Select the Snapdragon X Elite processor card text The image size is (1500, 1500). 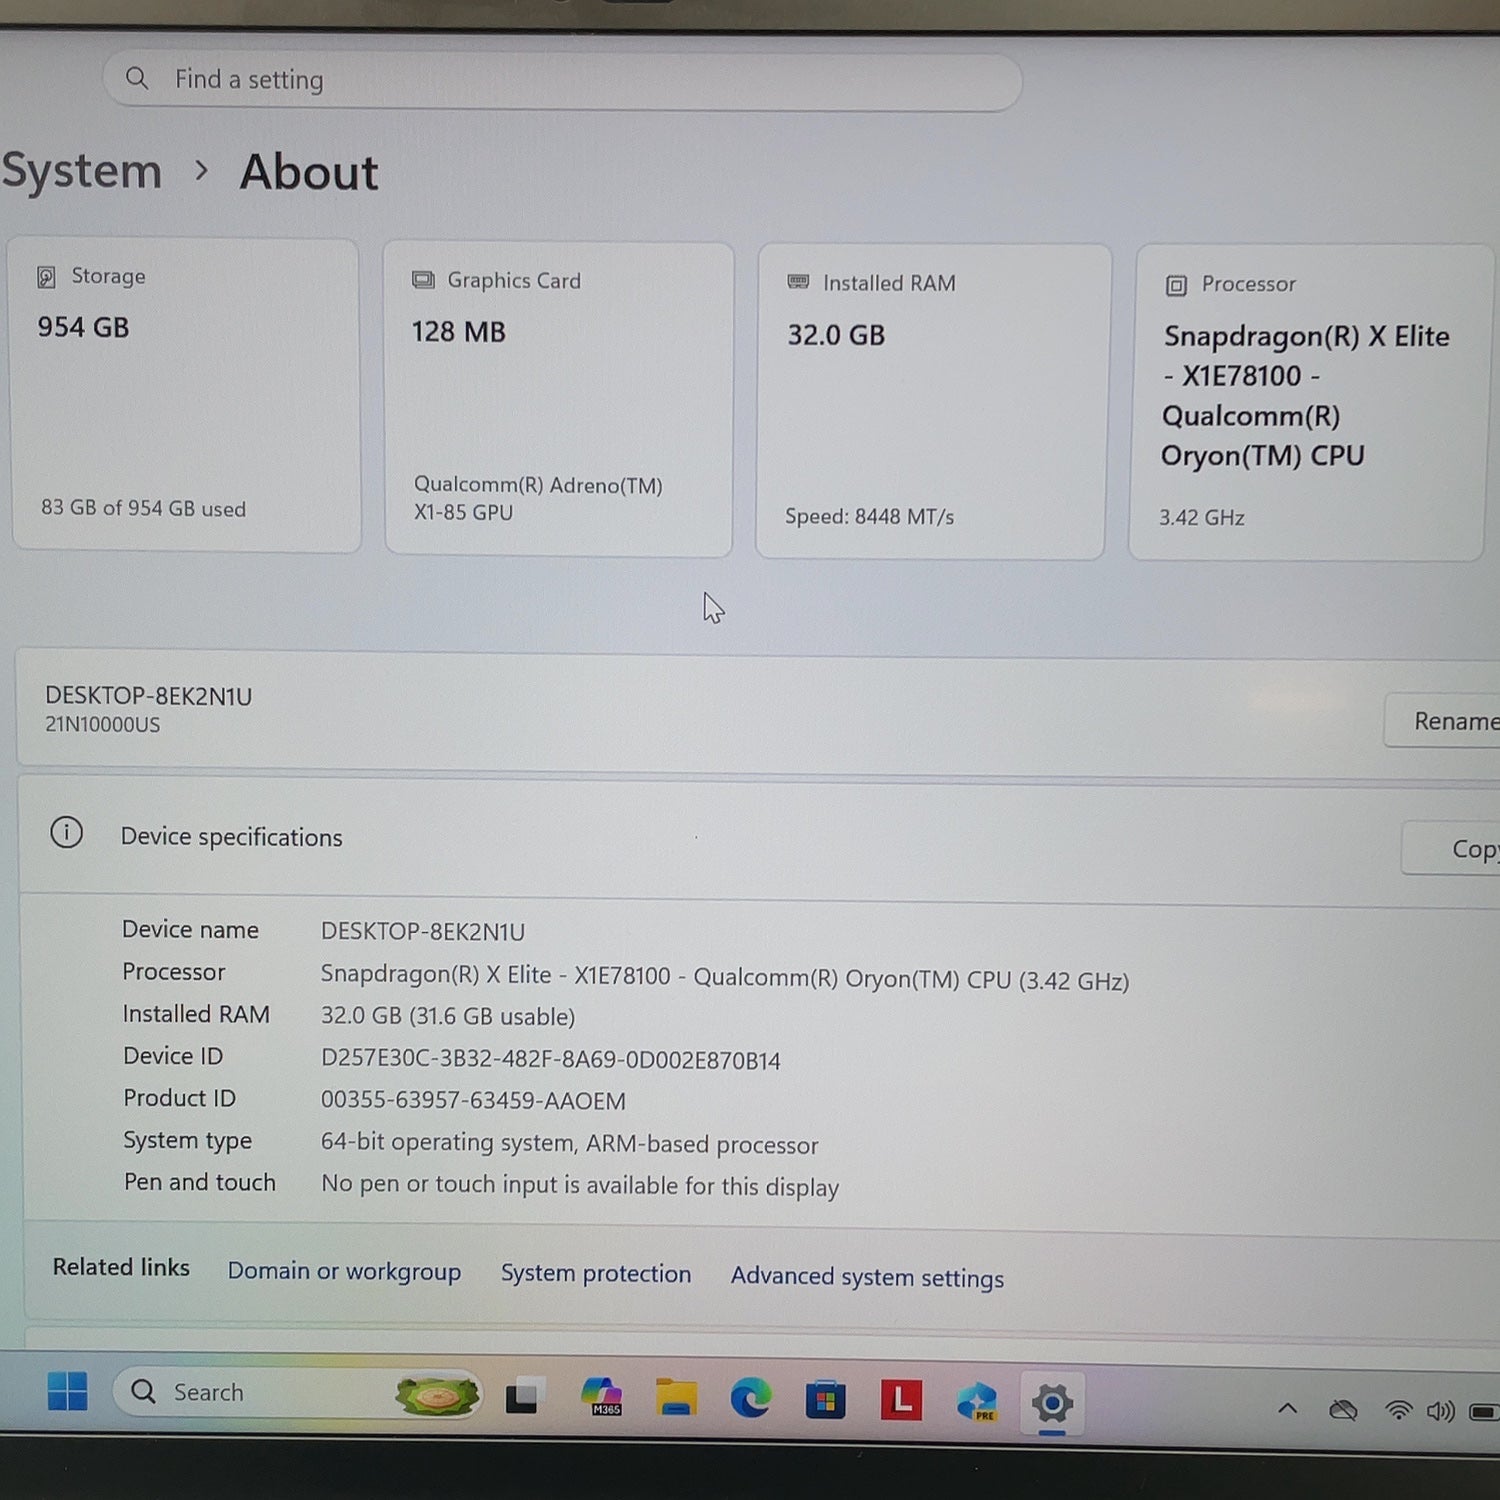(1306, 396)
